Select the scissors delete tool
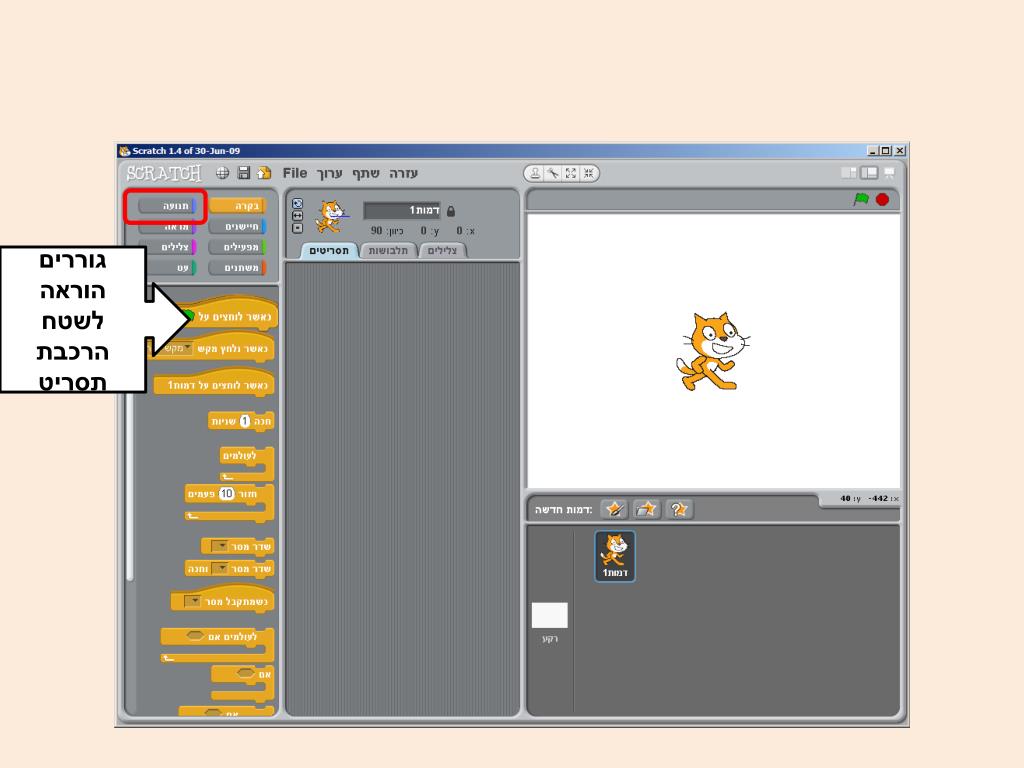1024x768 pixels. pyautogui.click(x=553, y=173)
